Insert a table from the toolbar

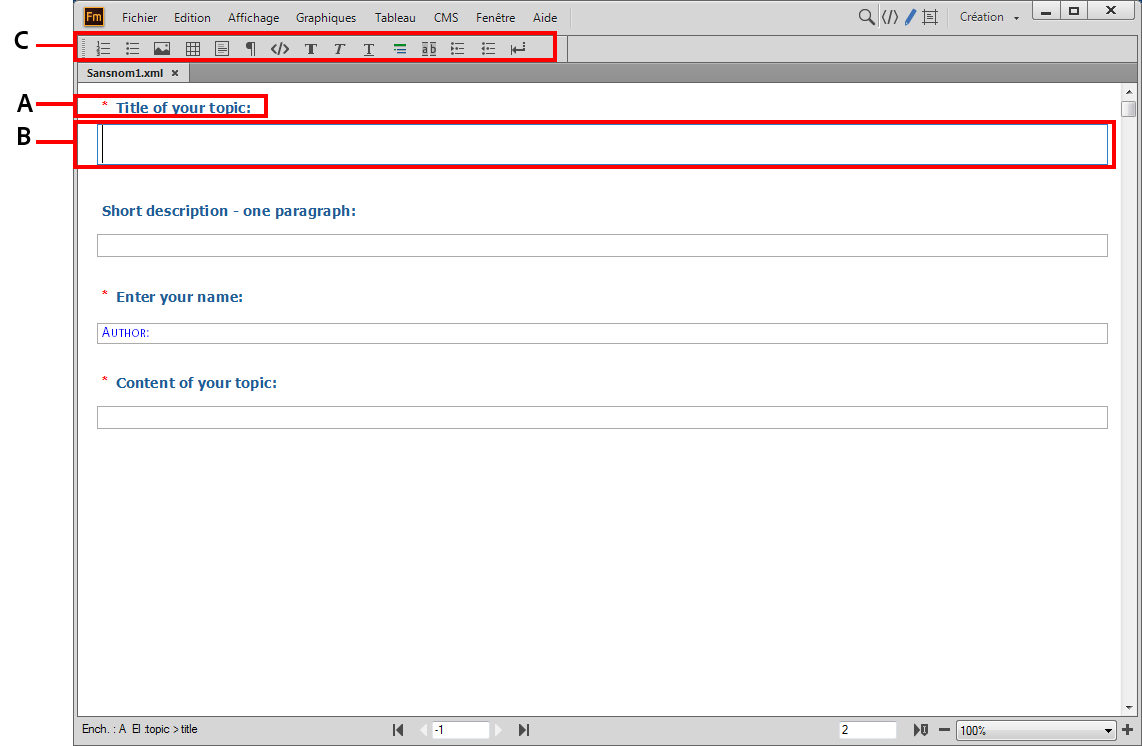(192, 48)
